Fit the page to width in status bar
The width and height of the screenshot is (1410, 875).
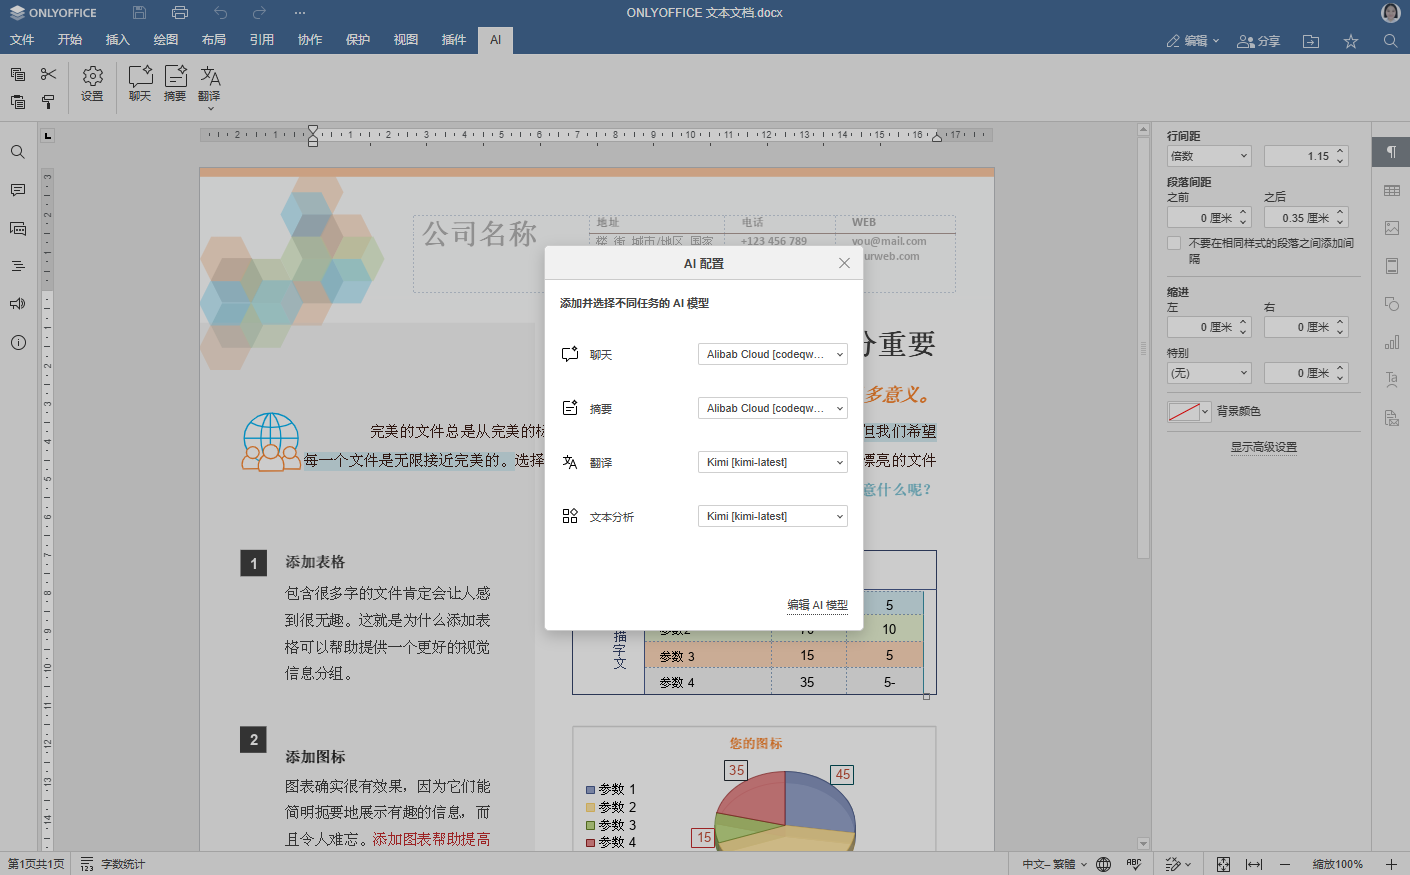[x=1254, y=864]
